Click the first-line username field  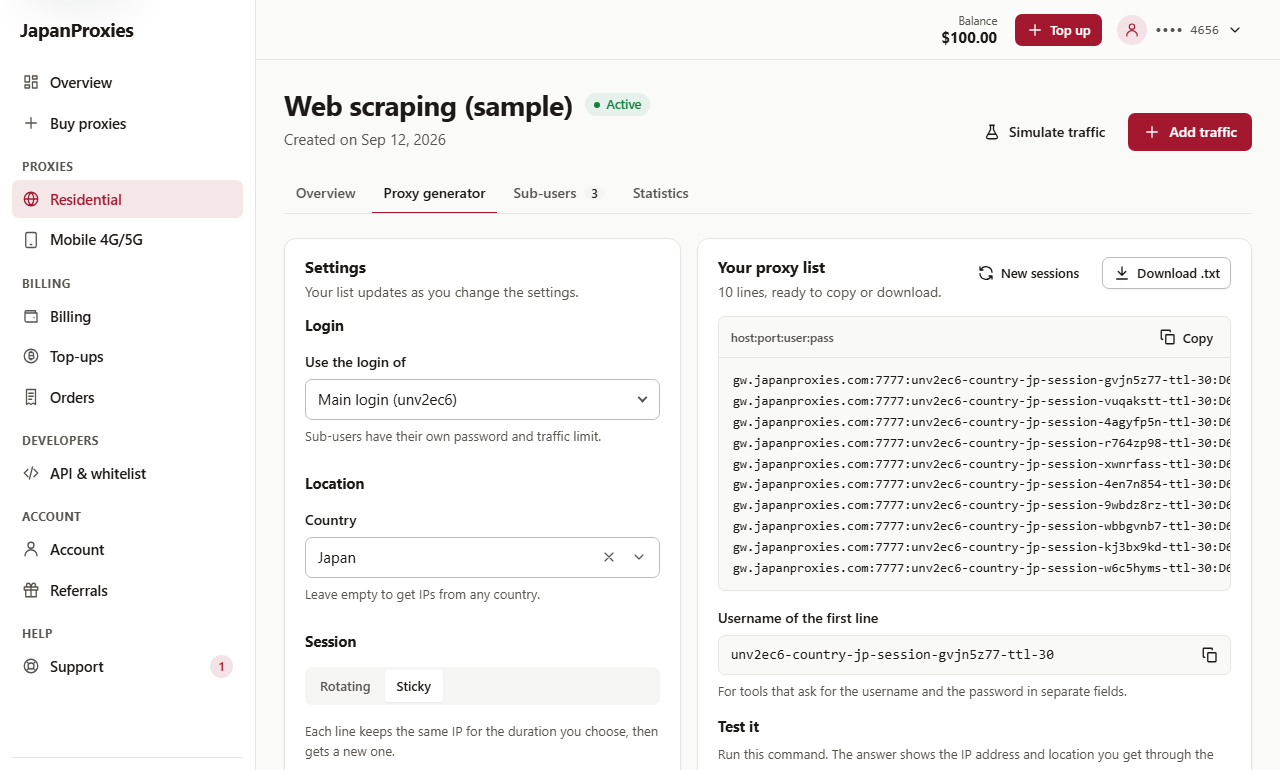(x=974, y=655)
